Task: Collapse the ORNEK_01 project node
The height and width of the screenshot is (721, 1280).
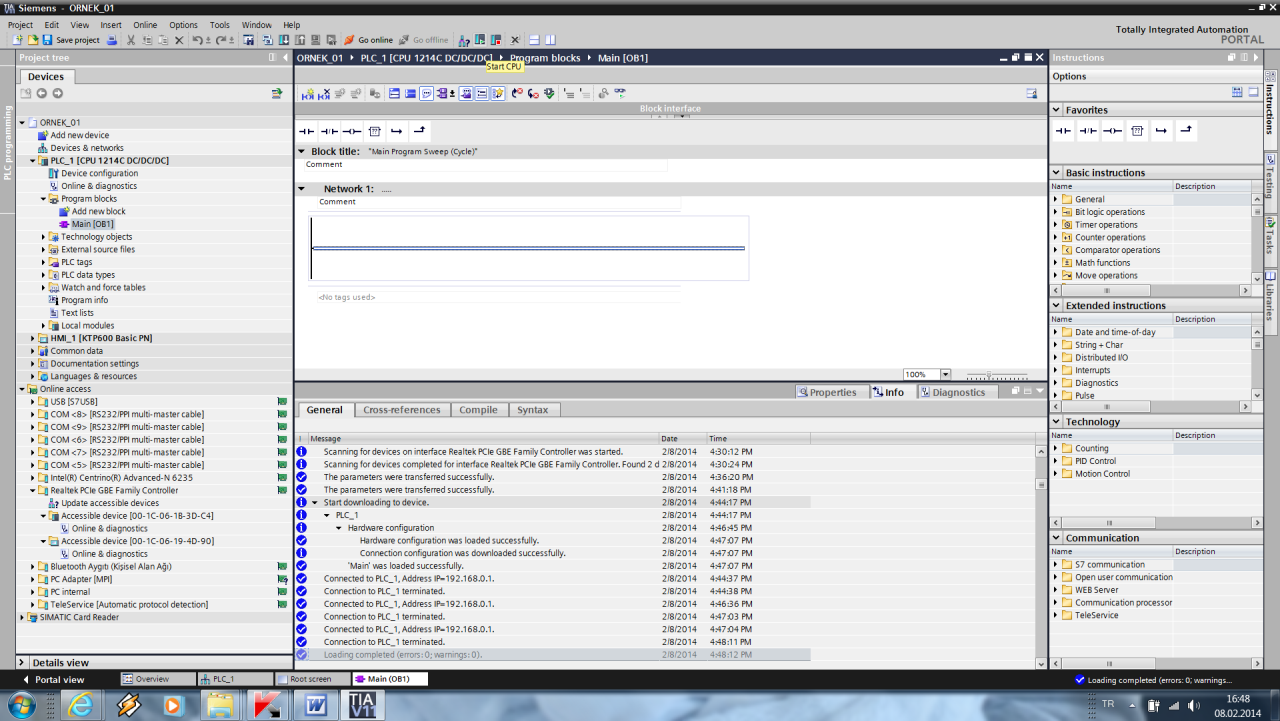Action: coord(22,123)
